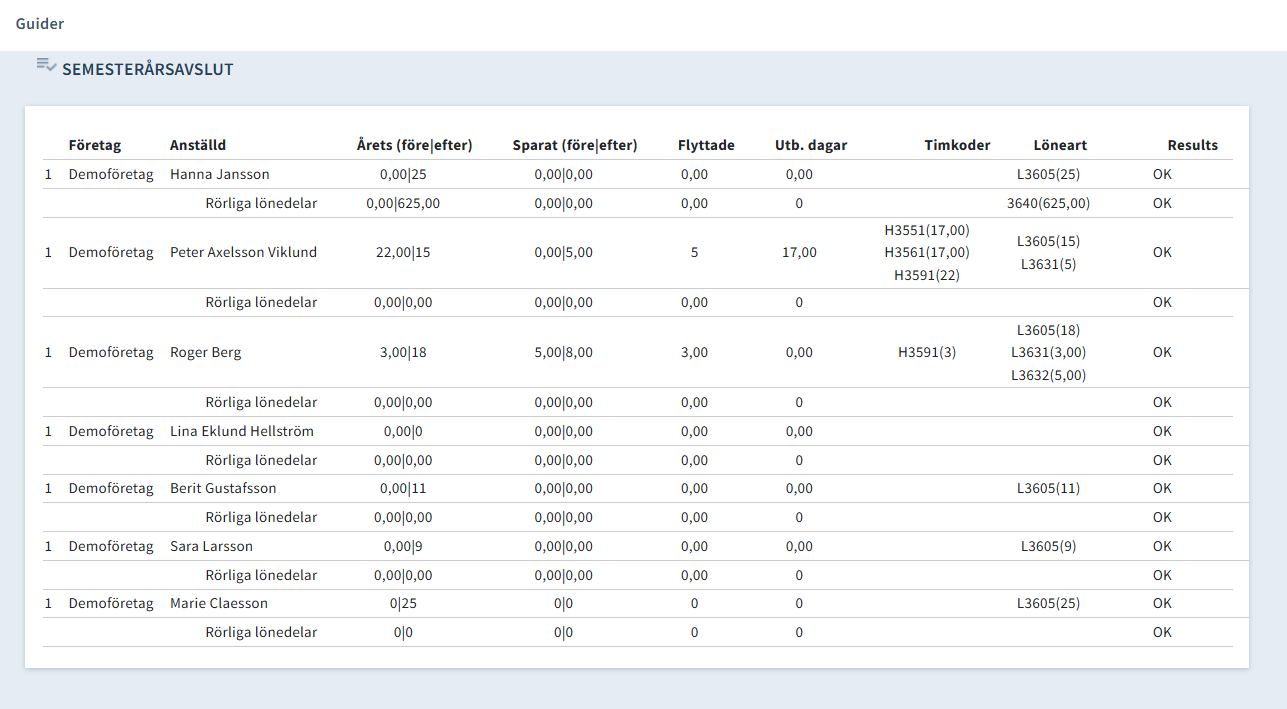1287x709 pixels.
Task: Click the Företag column header
Action: point(94,145)
